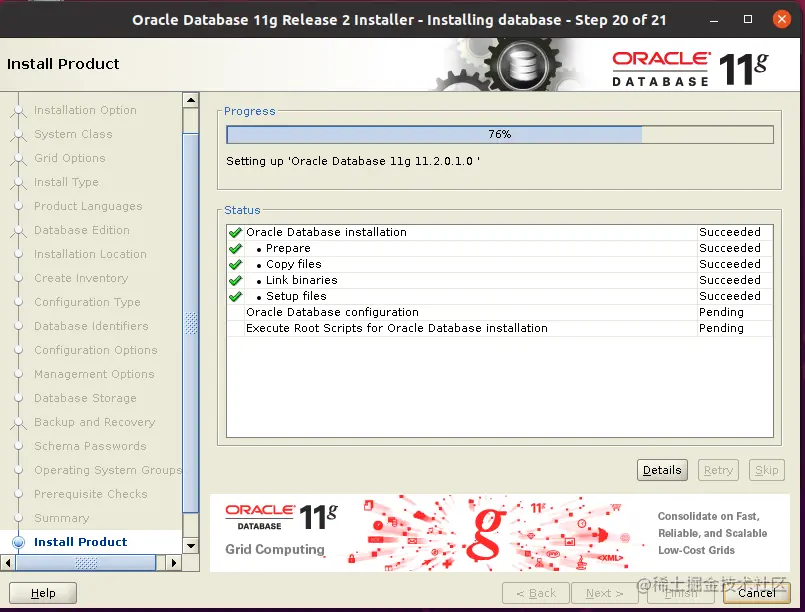
Task: Click the horizontal scroll right arrow
Action: [174, 563]
